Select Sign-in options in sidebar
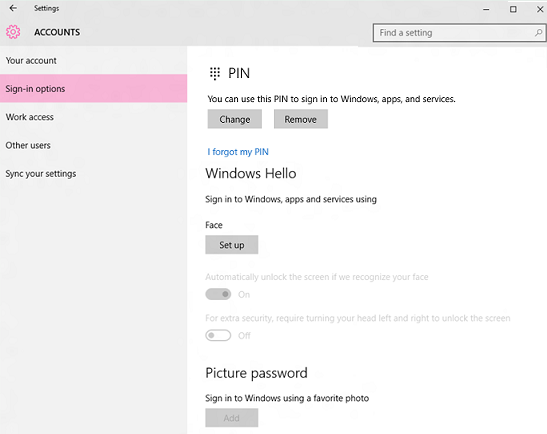Image resolution: width=547 pixels, height=434 pixels. click(x=93, y=89)
